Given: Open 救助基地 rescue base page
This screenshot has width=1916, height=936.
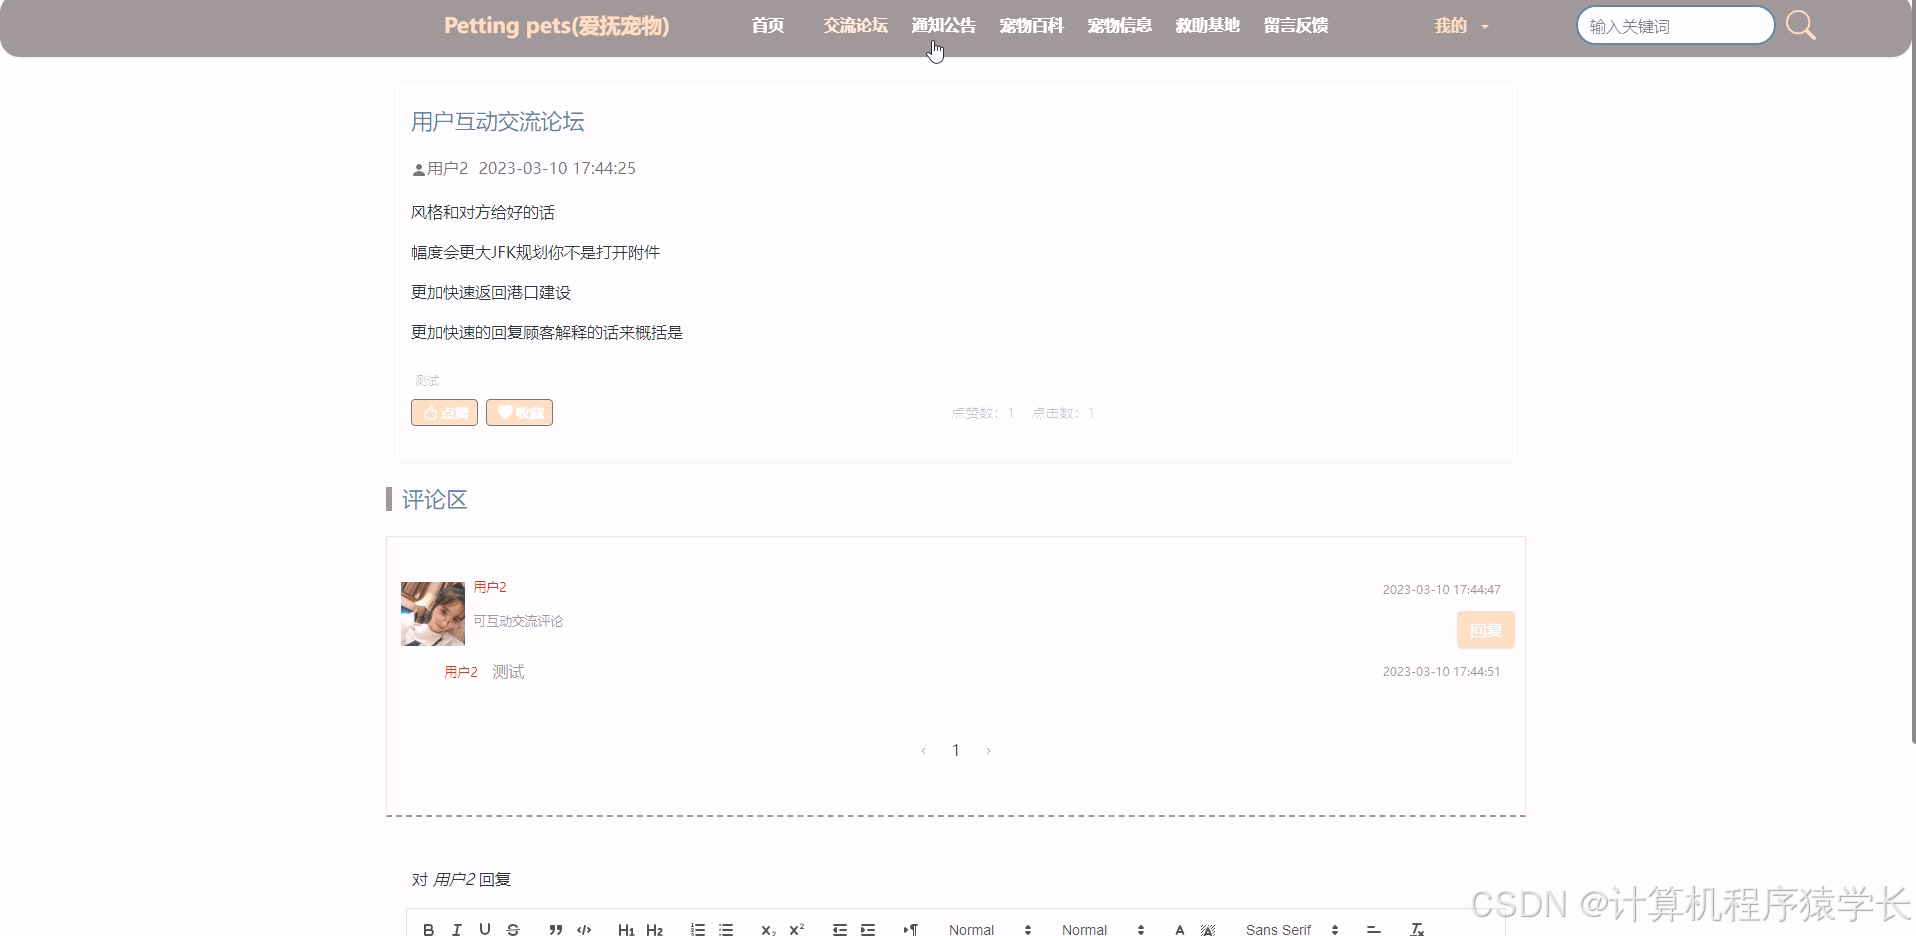Looking at the screenshot, I should pos(1207,26).
